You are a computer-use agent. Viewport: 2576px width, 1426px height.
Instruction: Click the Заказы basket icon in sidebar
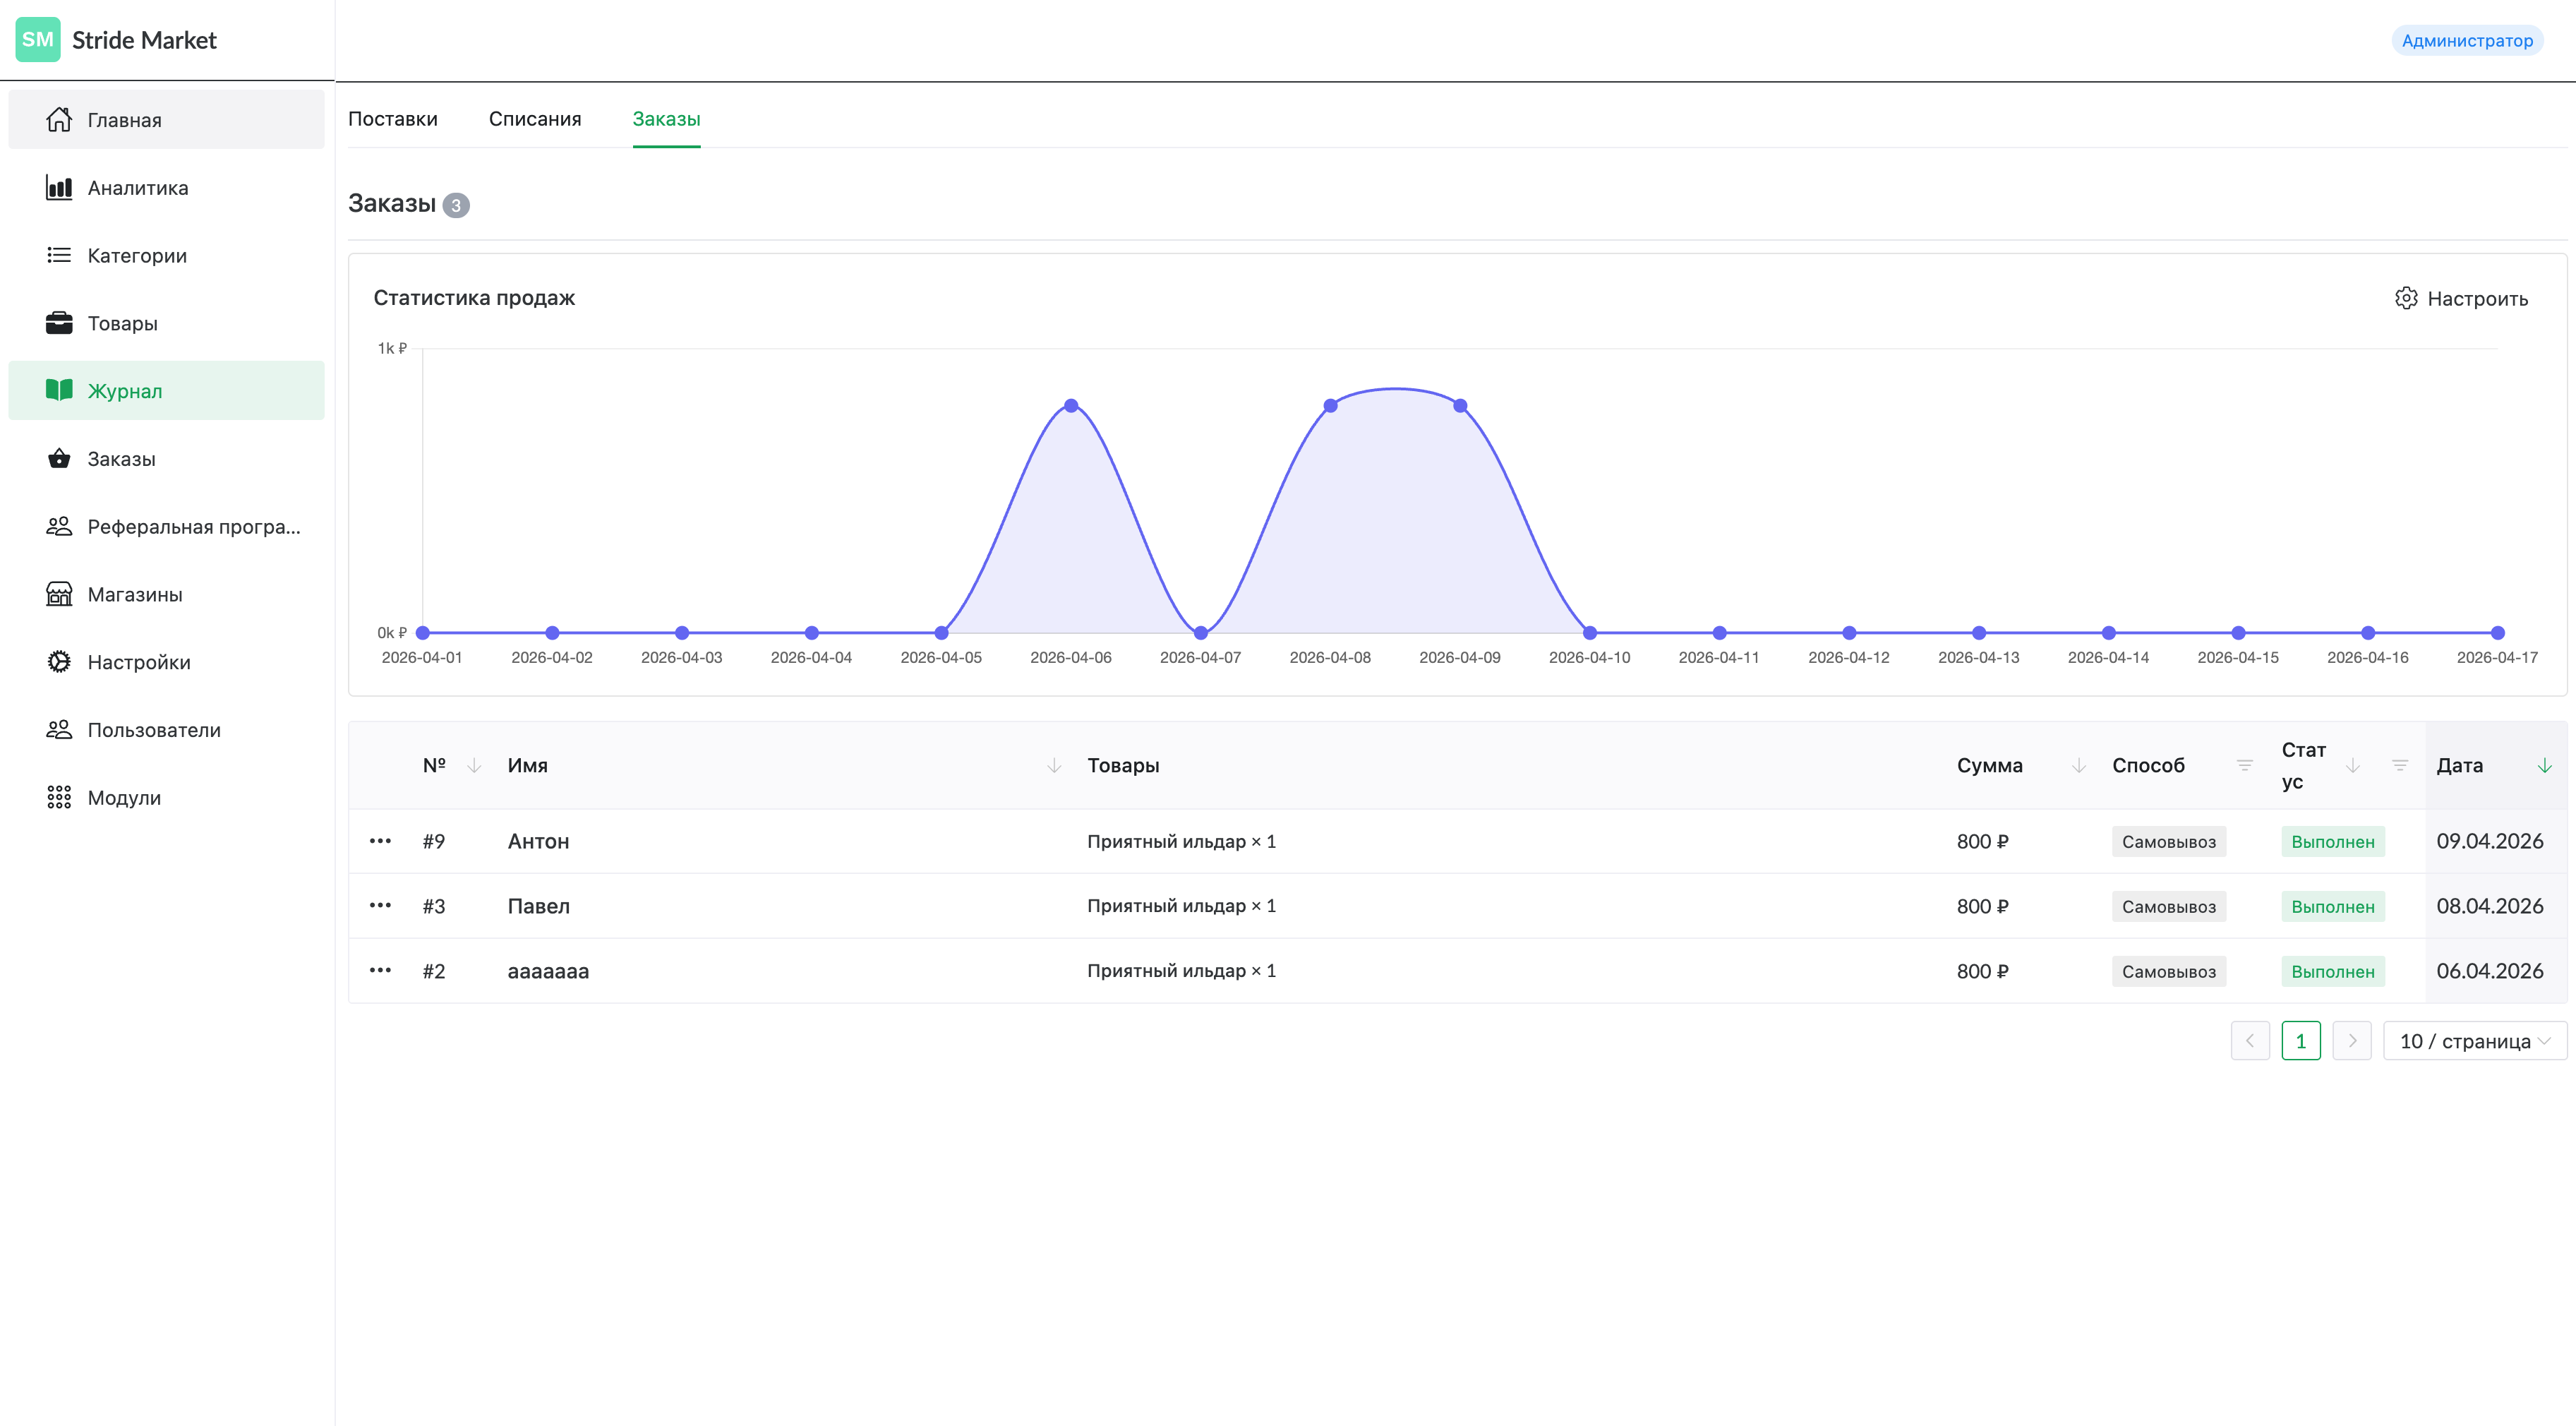click(59, 459)
